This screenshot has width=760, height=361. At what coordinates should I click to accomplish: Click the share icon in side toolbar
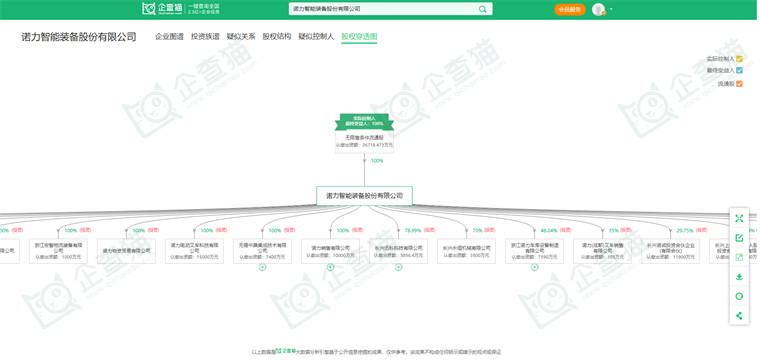739,316
